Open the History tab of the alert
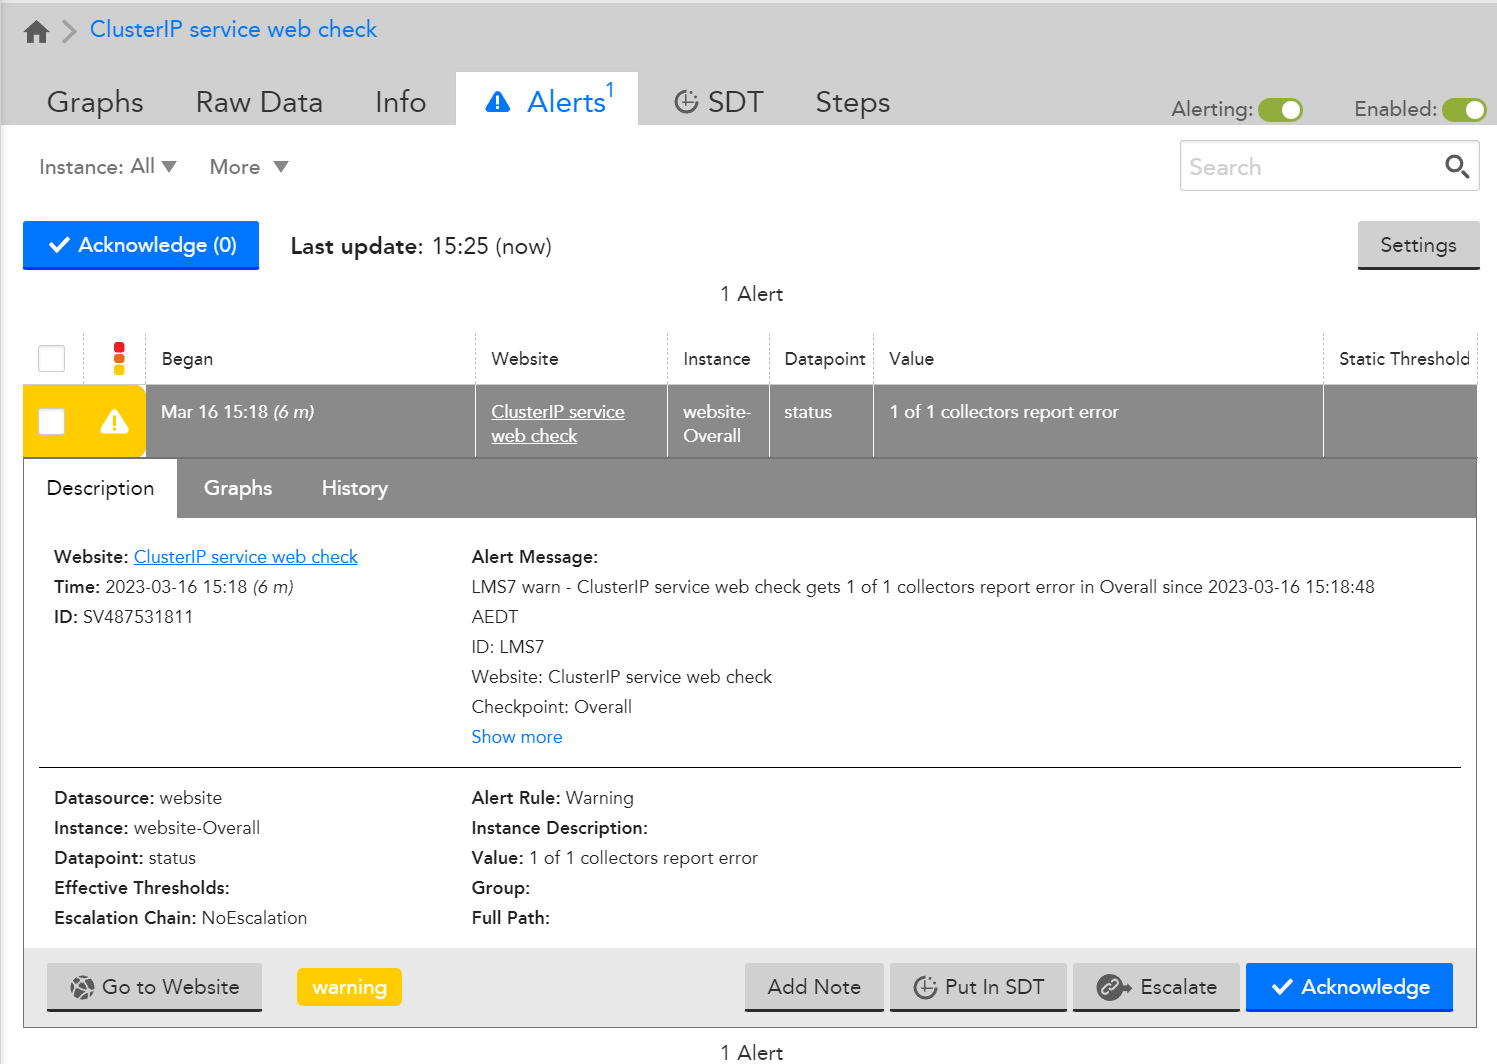Screen dimensions: 1497x1064 [x=354, y=488]
